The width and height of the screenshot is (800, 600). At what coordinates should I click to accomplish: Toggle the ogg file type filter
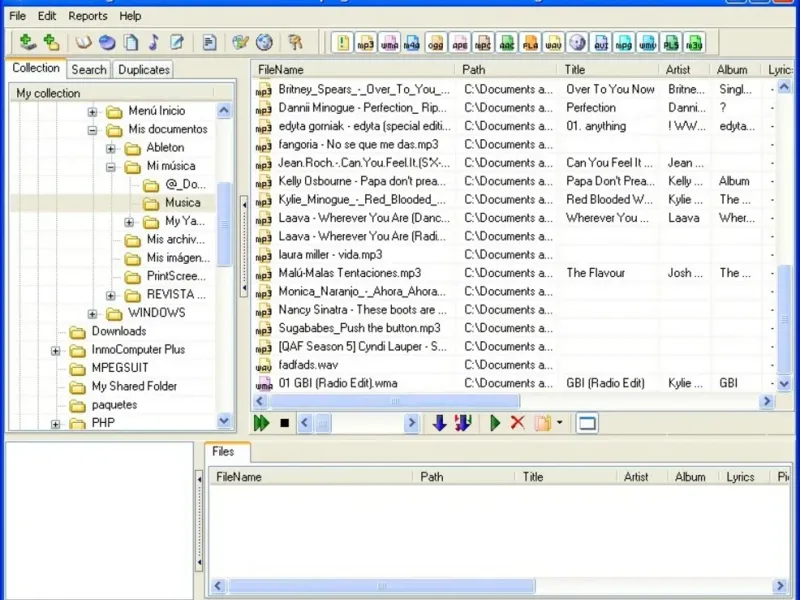pyautogui.click(x=436, y=43)
